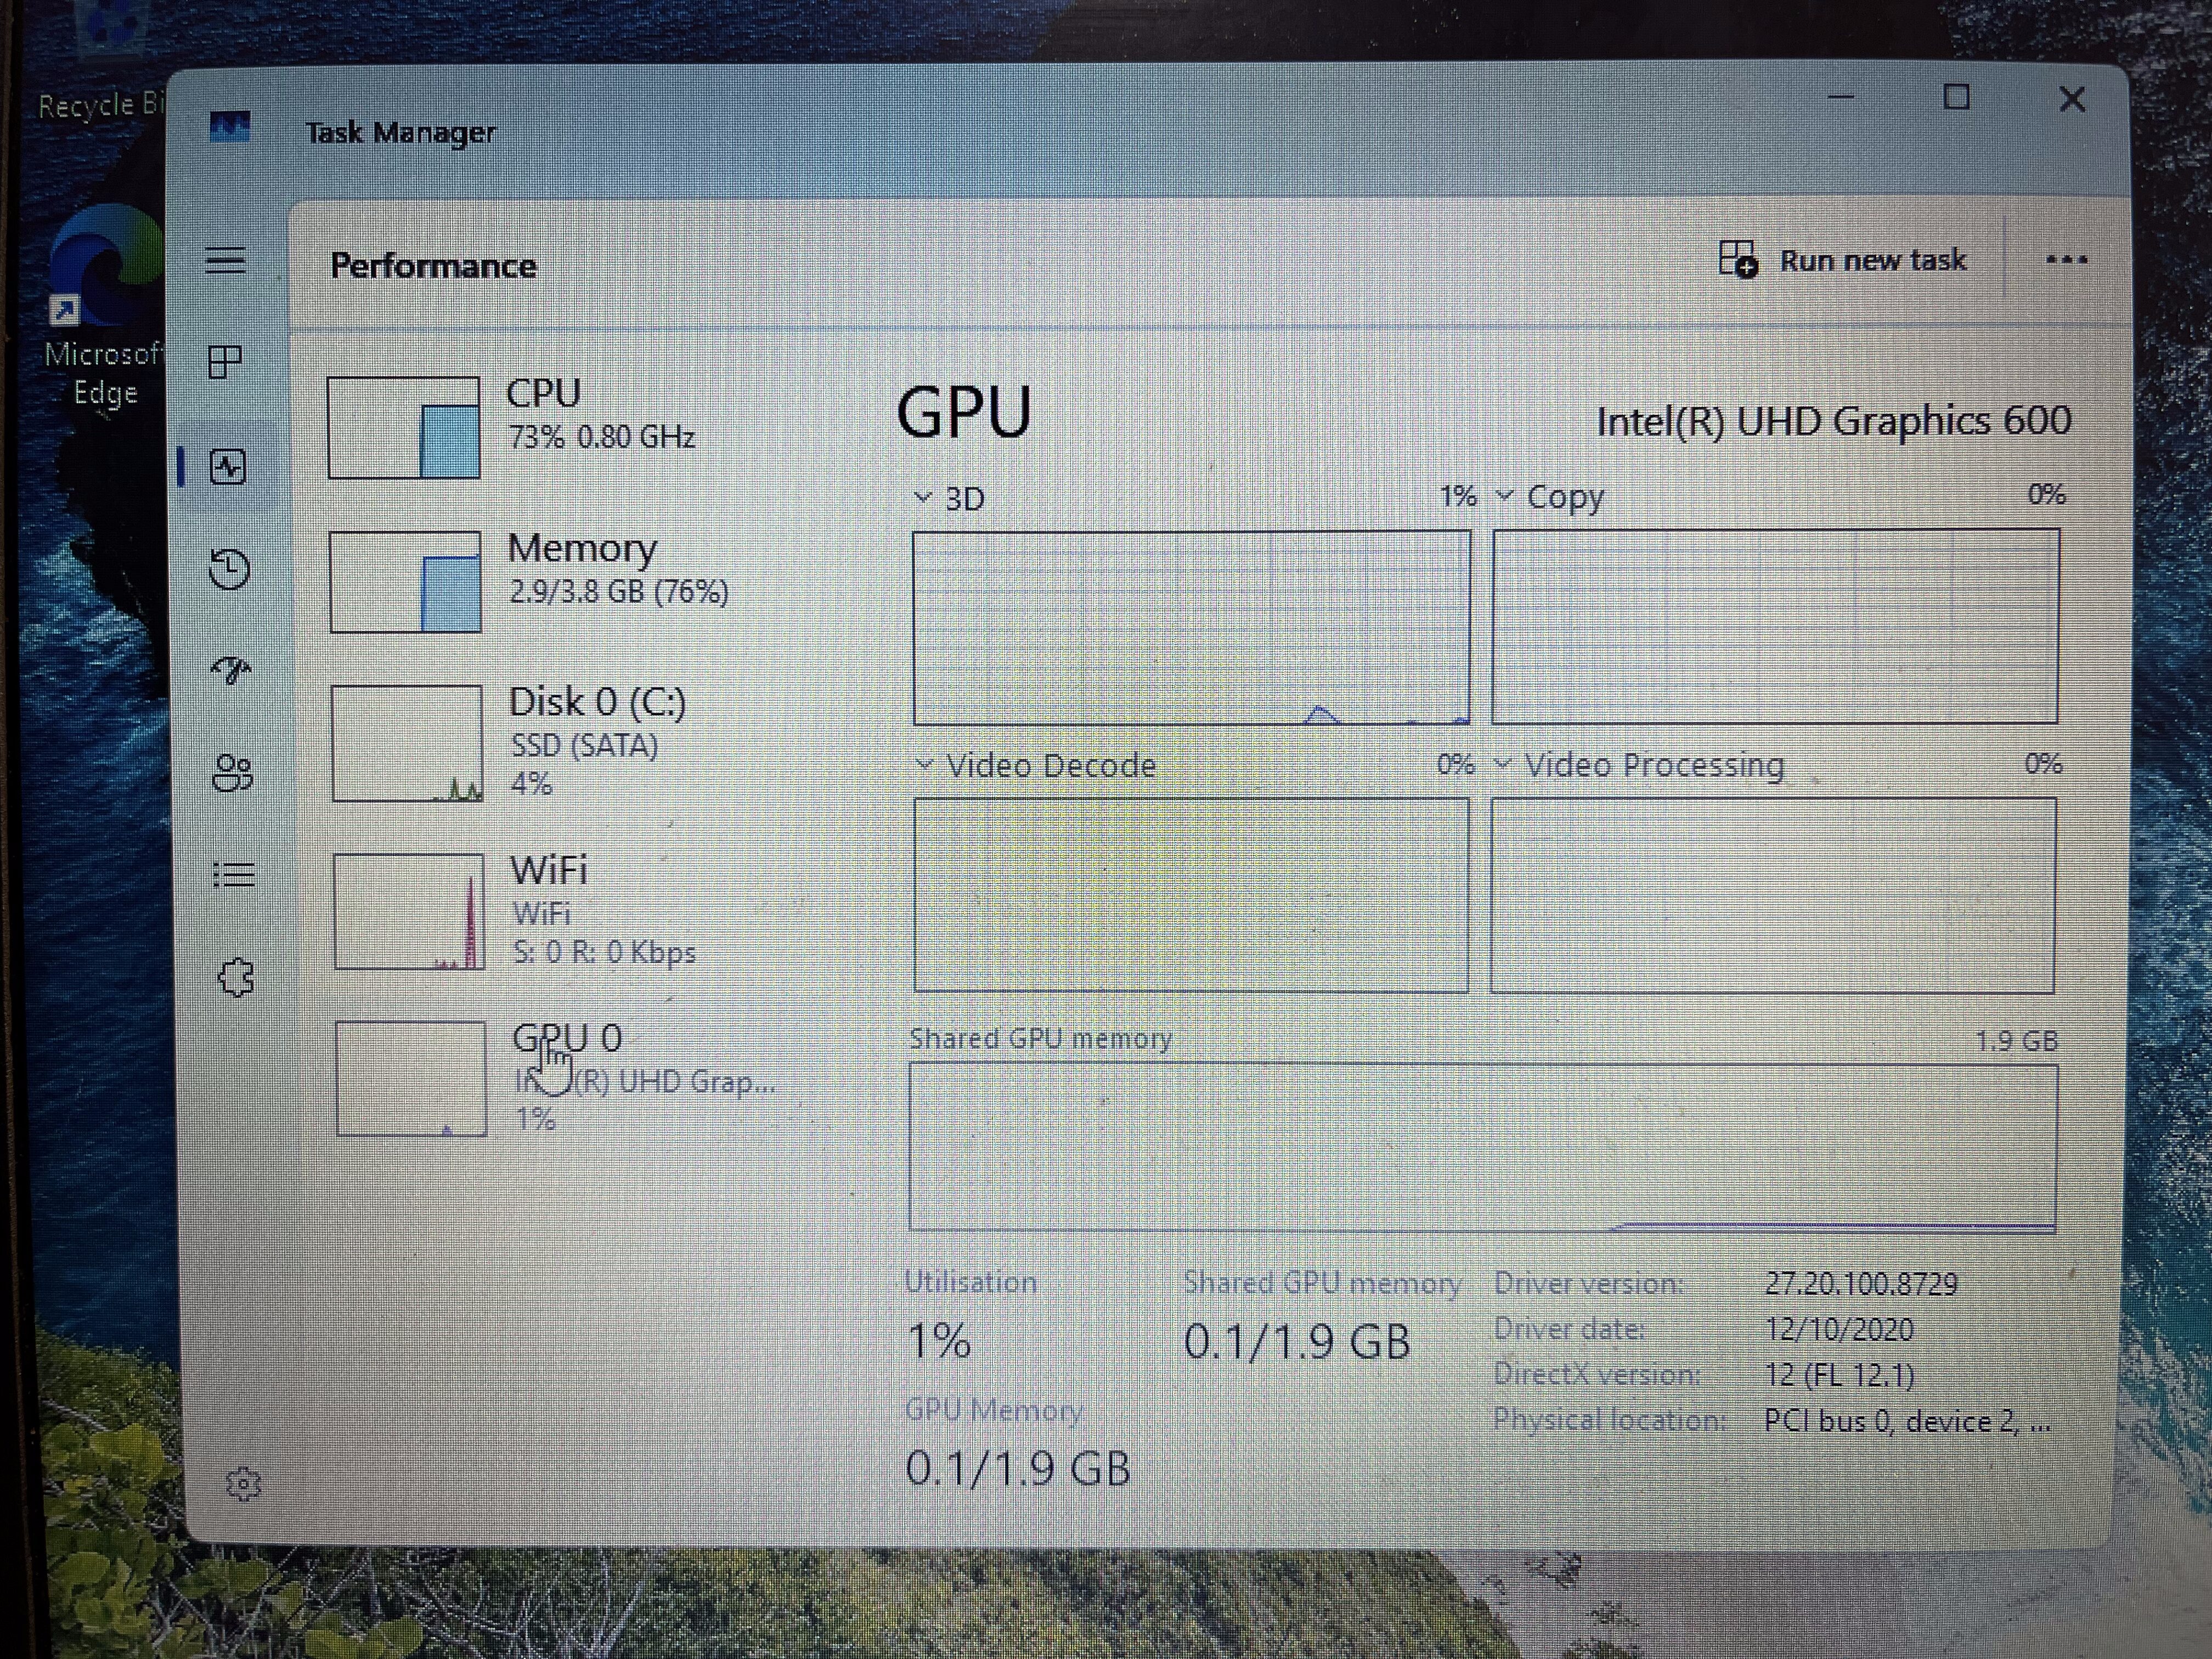This screenshot has height=1659, width=2212.
Task: Click the GPU Memory 0.1/1.9 GB value
Action: point(1018,1468)
